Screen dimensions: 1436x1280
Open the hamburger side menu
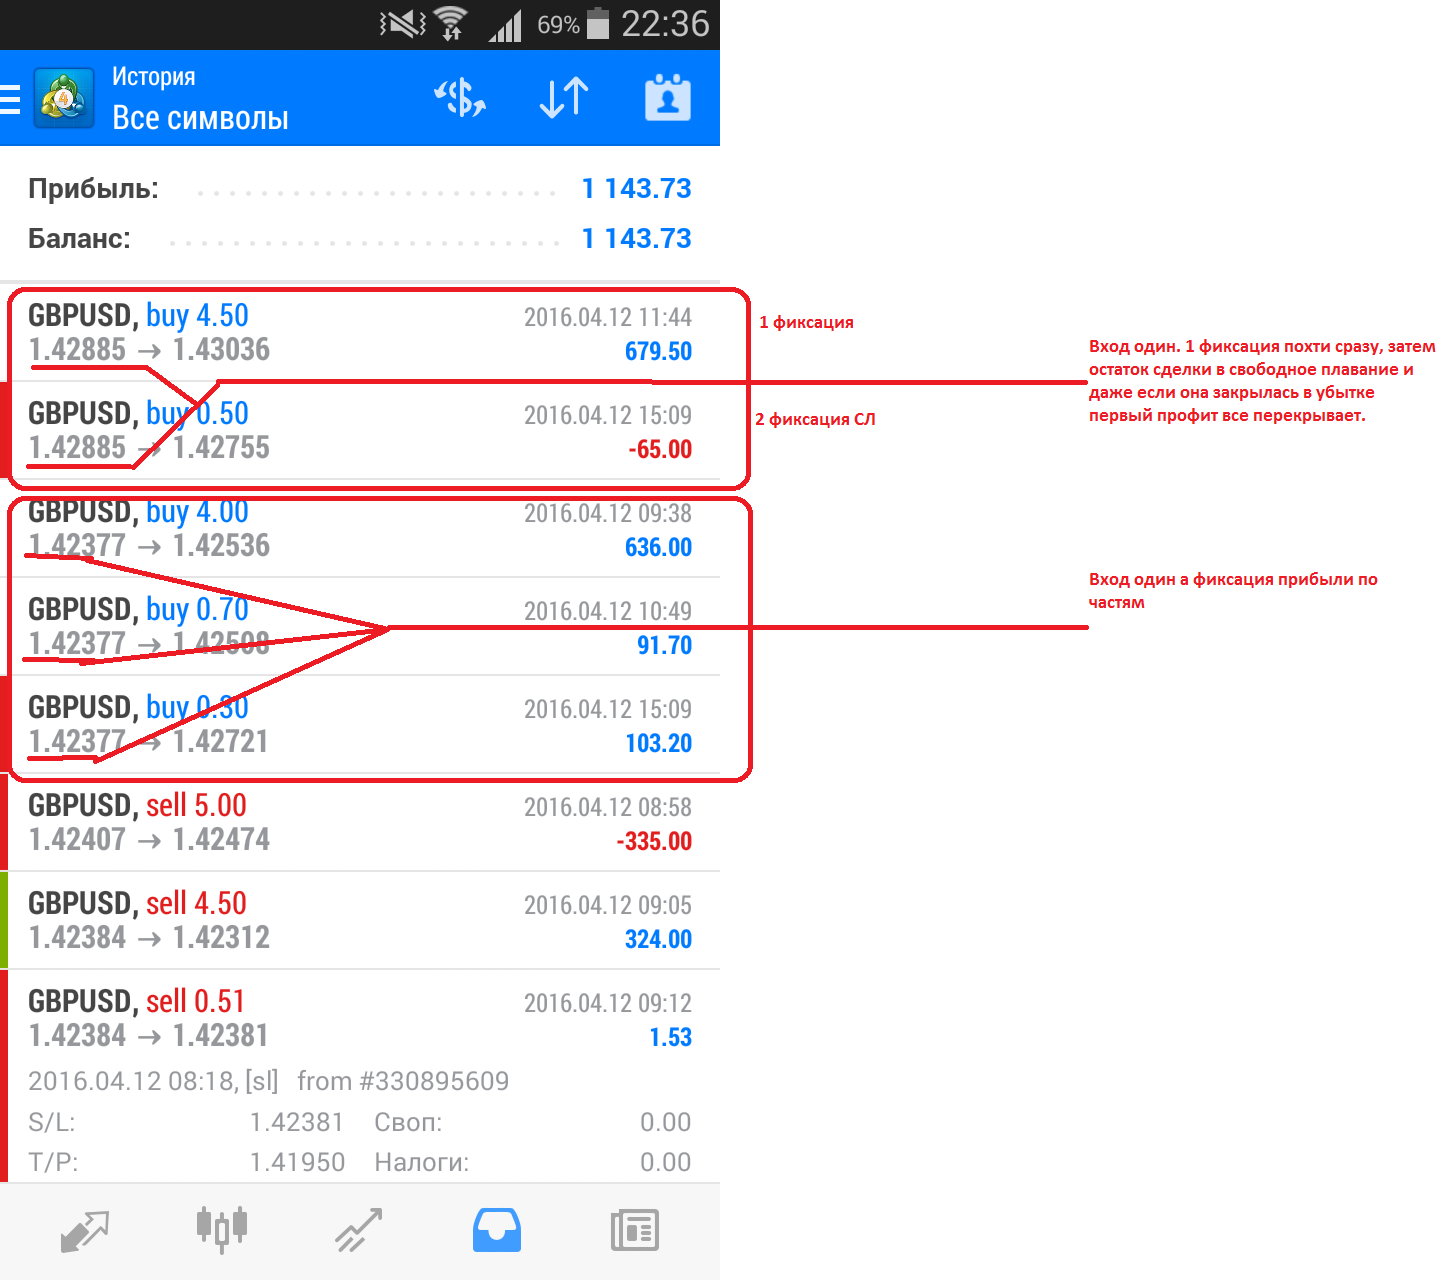point(10,100)
